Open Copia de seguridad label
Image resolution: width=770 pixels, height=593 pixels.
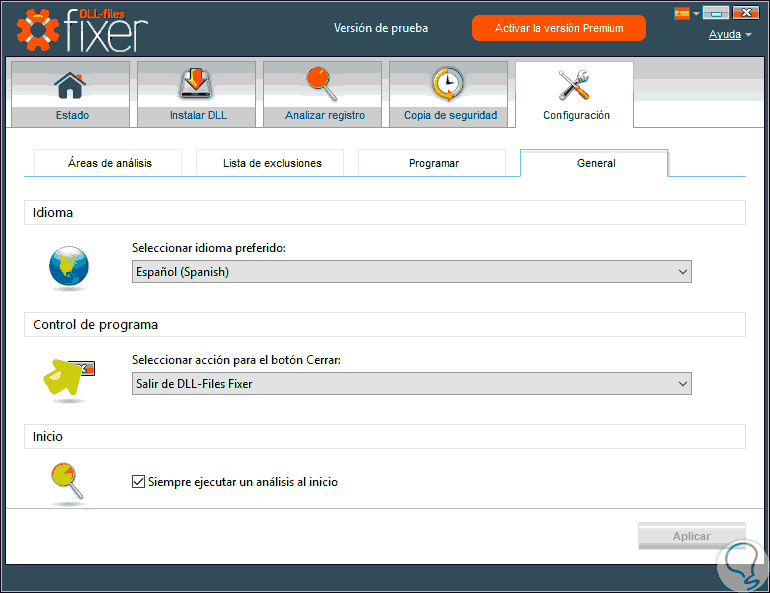click(450, 115)
